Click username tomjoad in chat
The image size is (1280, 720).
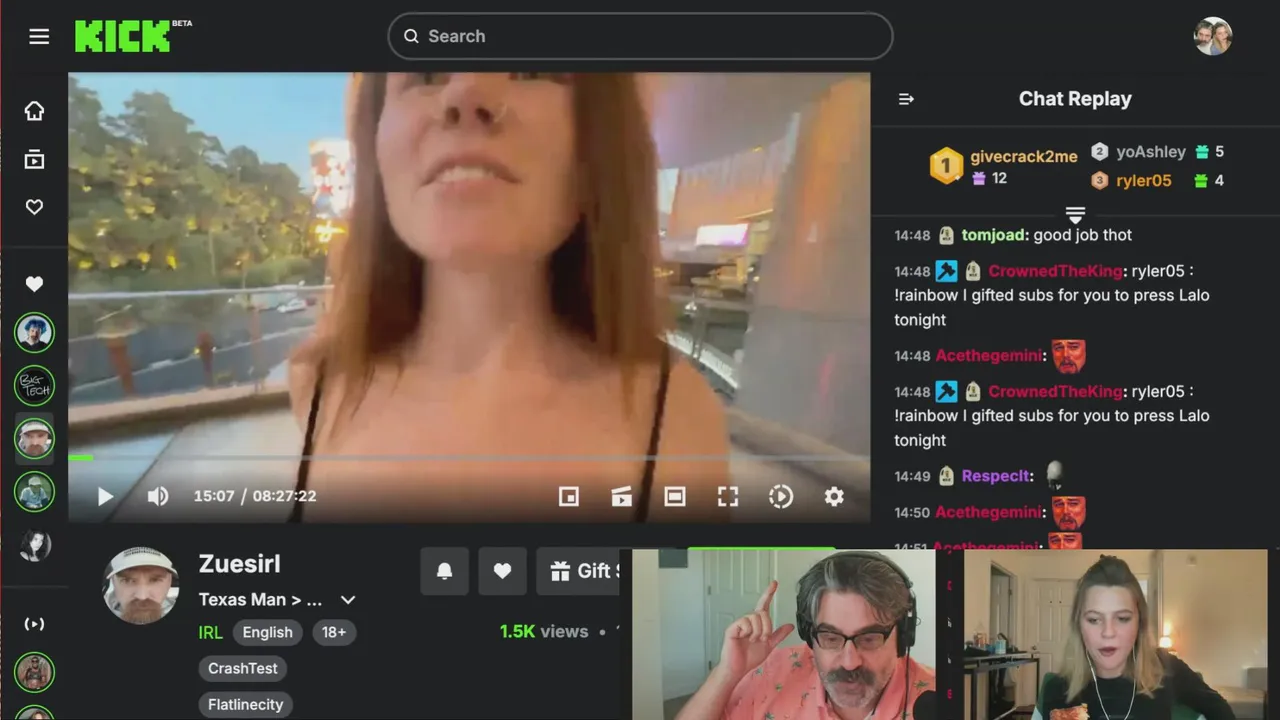pos(994,235)
